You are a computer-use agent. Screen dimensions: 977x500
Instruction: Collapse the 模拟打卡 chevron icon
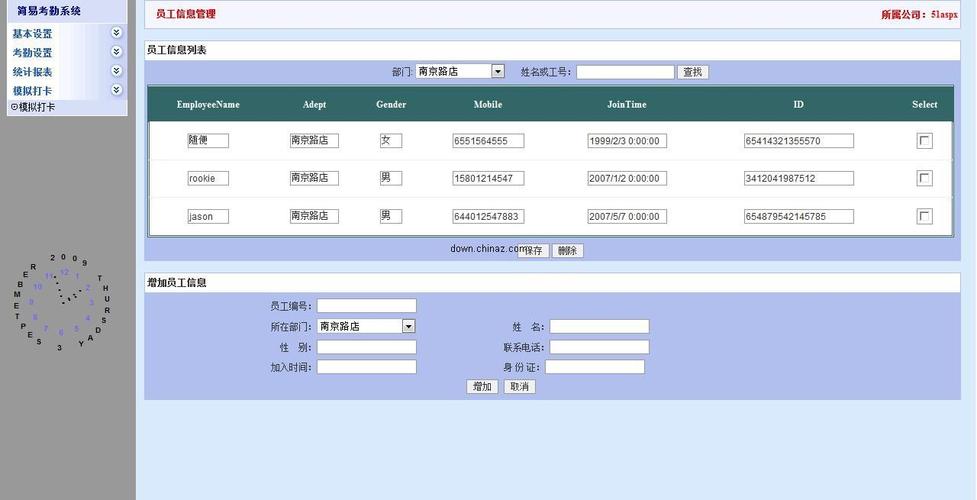[117, 90]
